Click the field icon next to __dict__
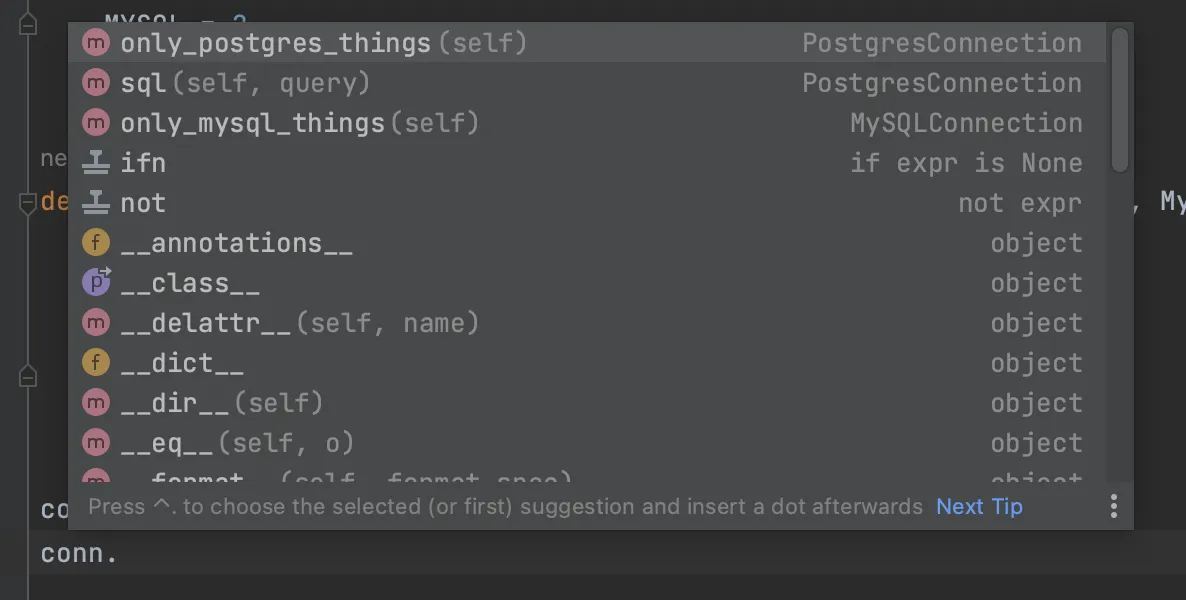This screenshot has height=600, width=1186. point(95,363)
